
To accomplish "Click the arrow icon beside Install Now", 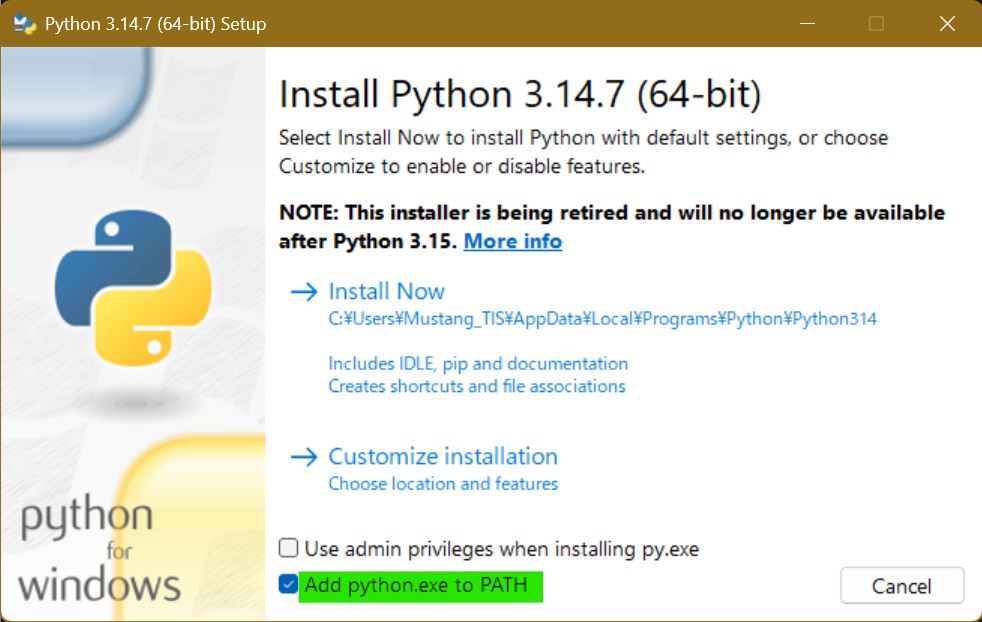I will (x=304, y=292).
